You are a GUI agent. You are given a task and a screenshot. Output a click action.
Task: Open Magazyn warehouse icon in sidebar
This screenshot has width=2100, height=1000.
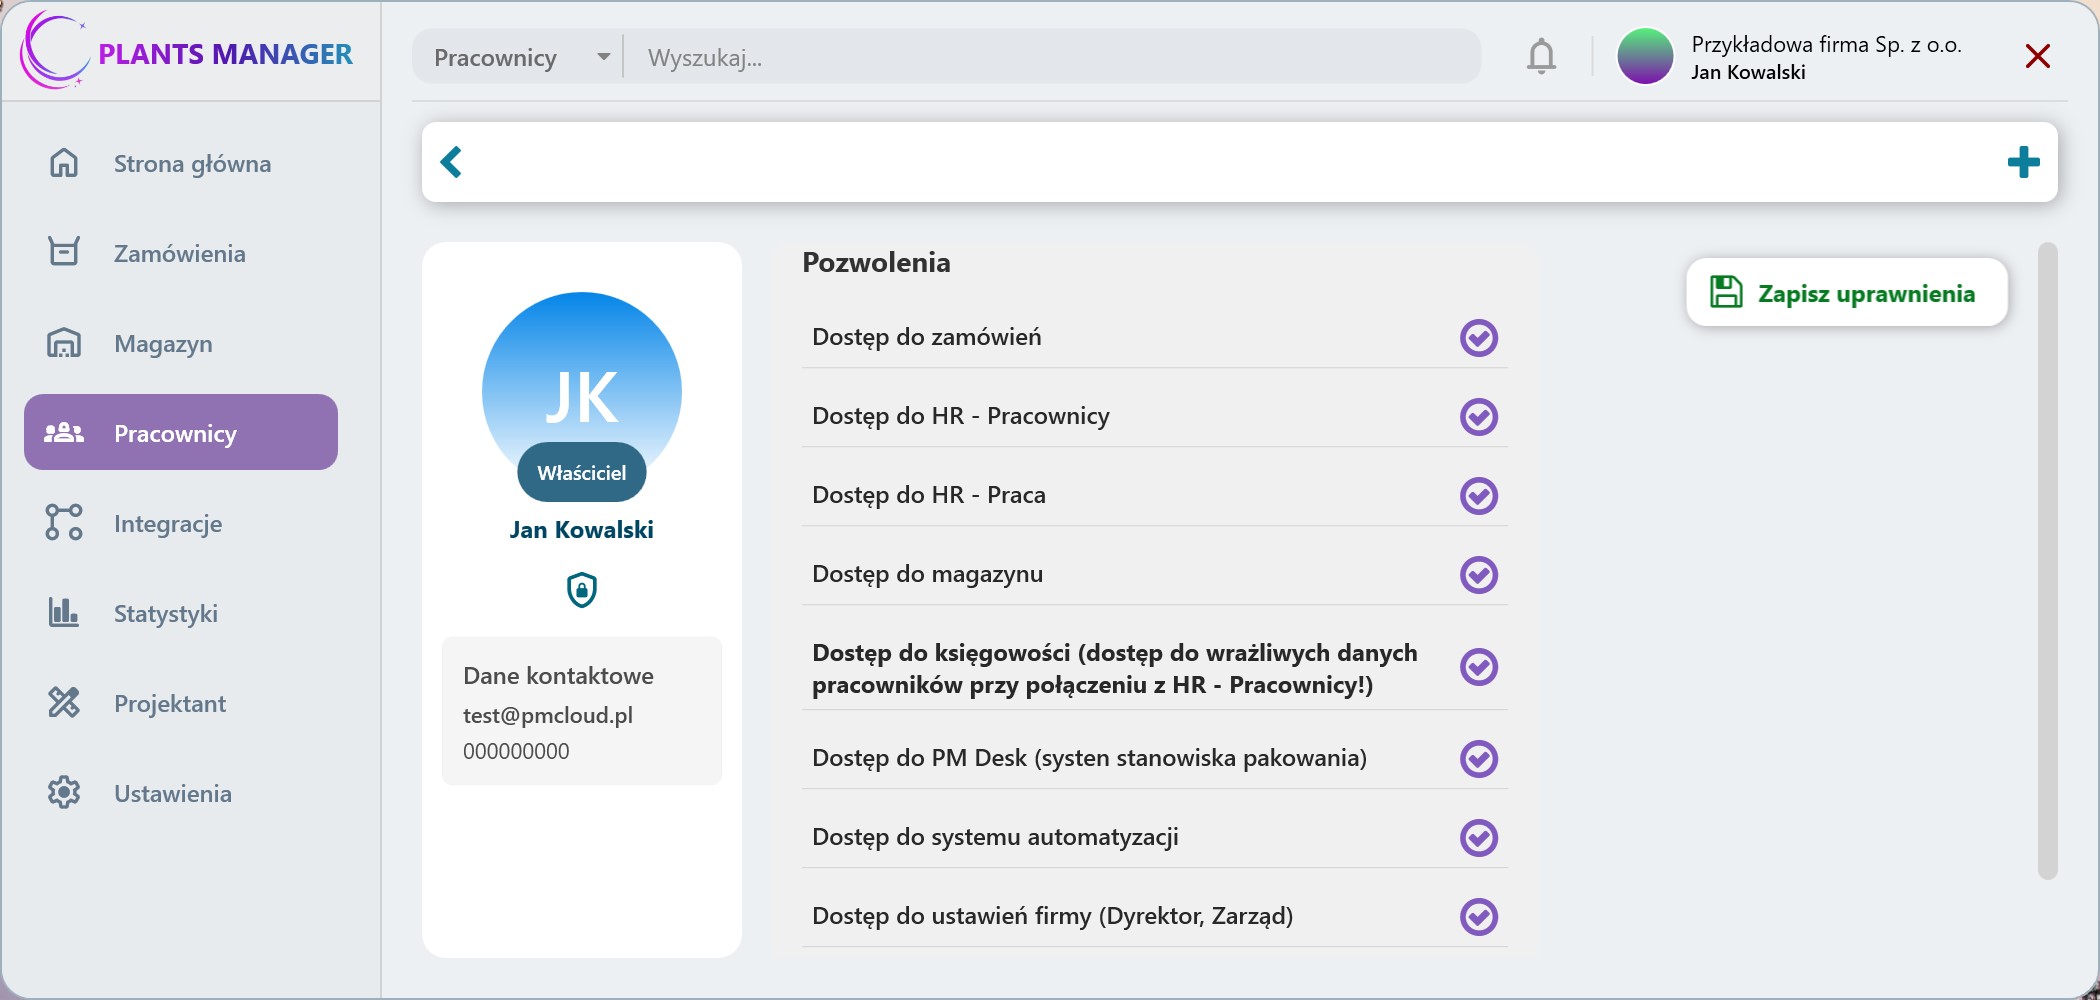click(64, 343)
